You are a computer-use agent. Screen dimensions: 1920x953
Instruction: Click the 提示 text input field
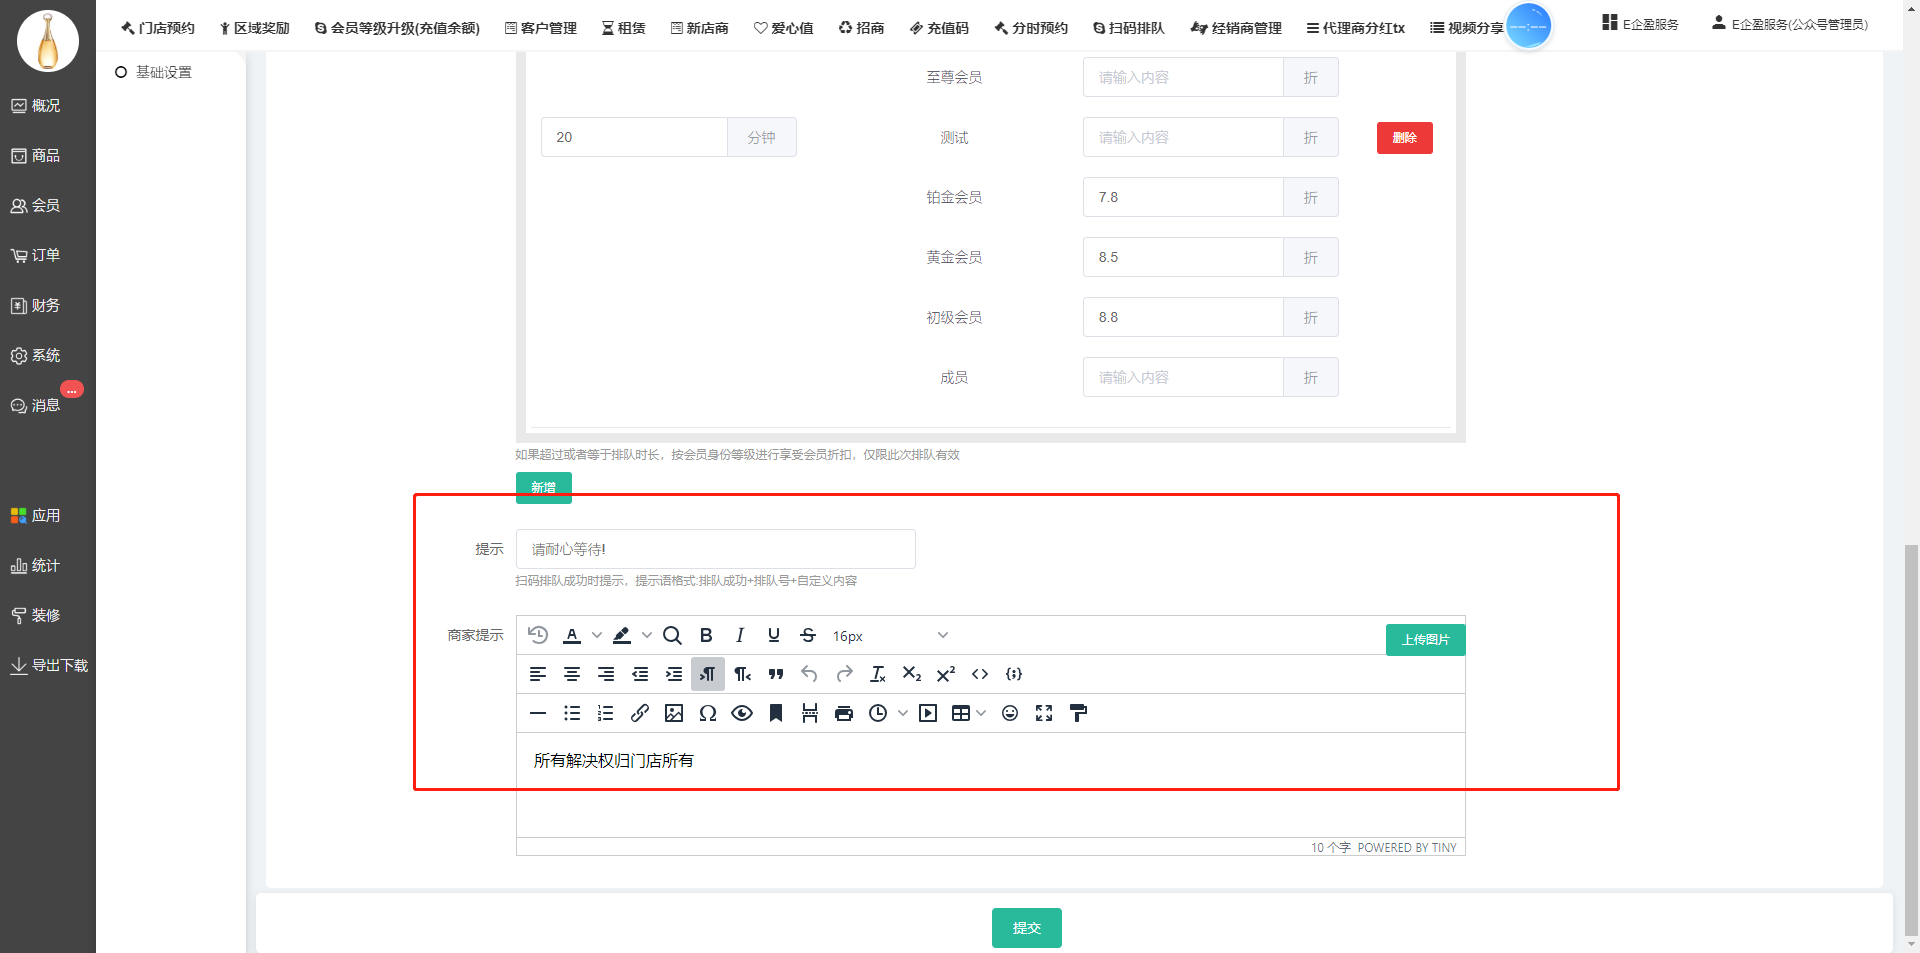coord(715,549)
